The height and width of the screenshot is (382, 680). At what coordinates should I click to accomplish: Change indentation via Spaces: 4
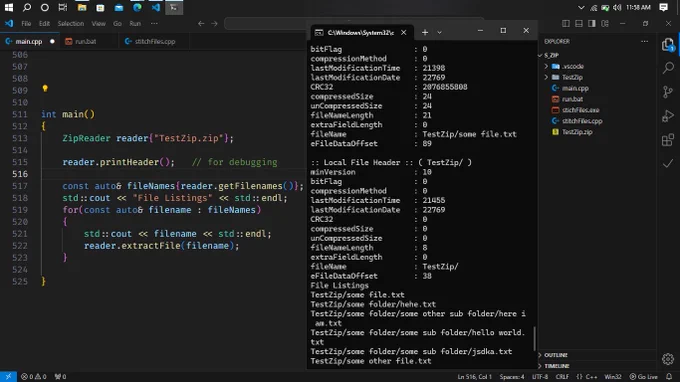512,376
